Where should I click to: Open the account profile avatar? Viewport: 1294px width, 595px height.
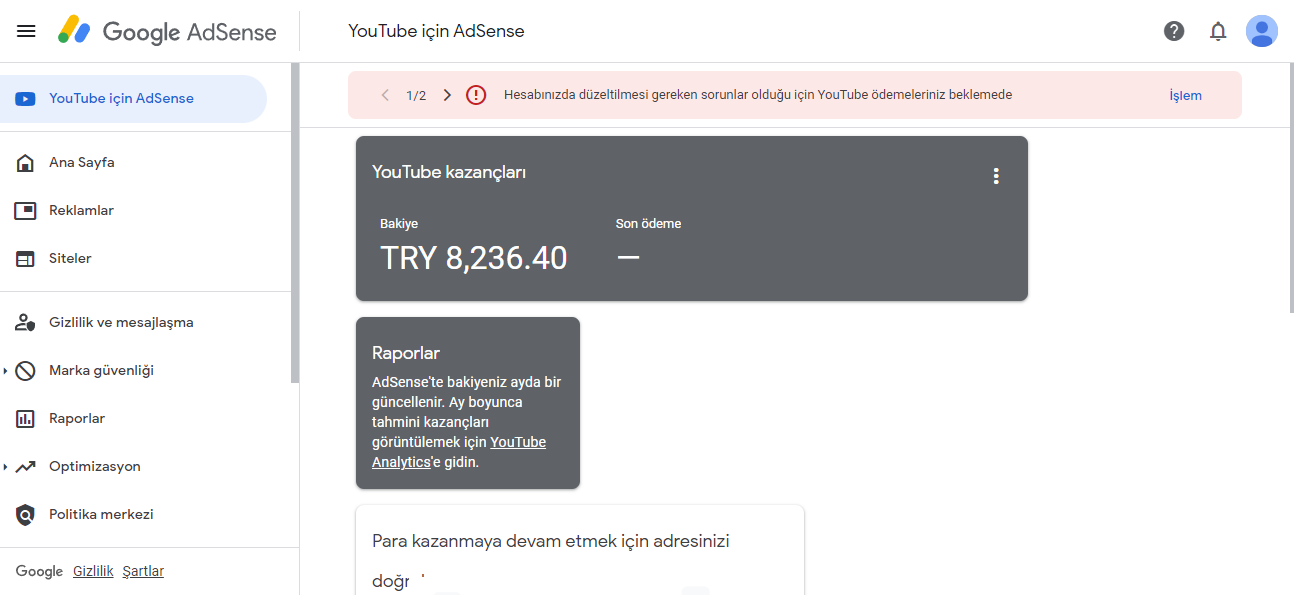[x=1262, y=31]
